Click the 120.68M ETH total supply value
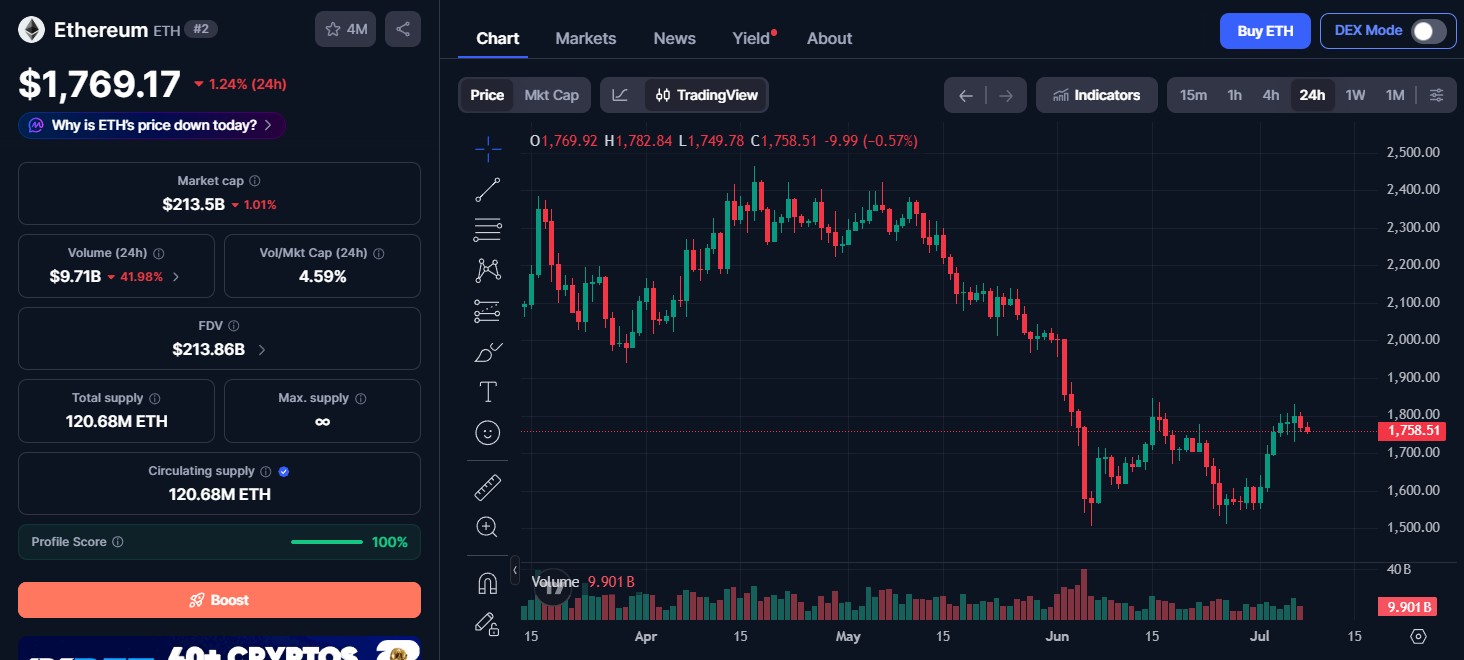 click(117, 421)
